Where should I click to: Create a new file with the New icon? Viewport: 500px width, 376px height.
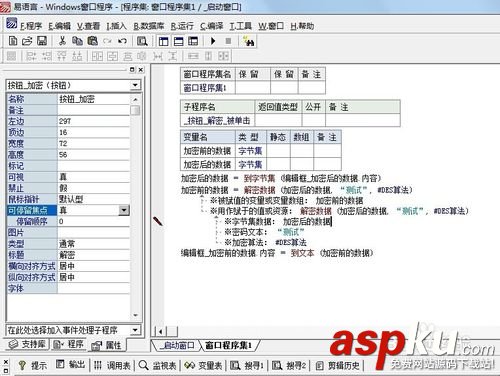click(x=13, y=41)
